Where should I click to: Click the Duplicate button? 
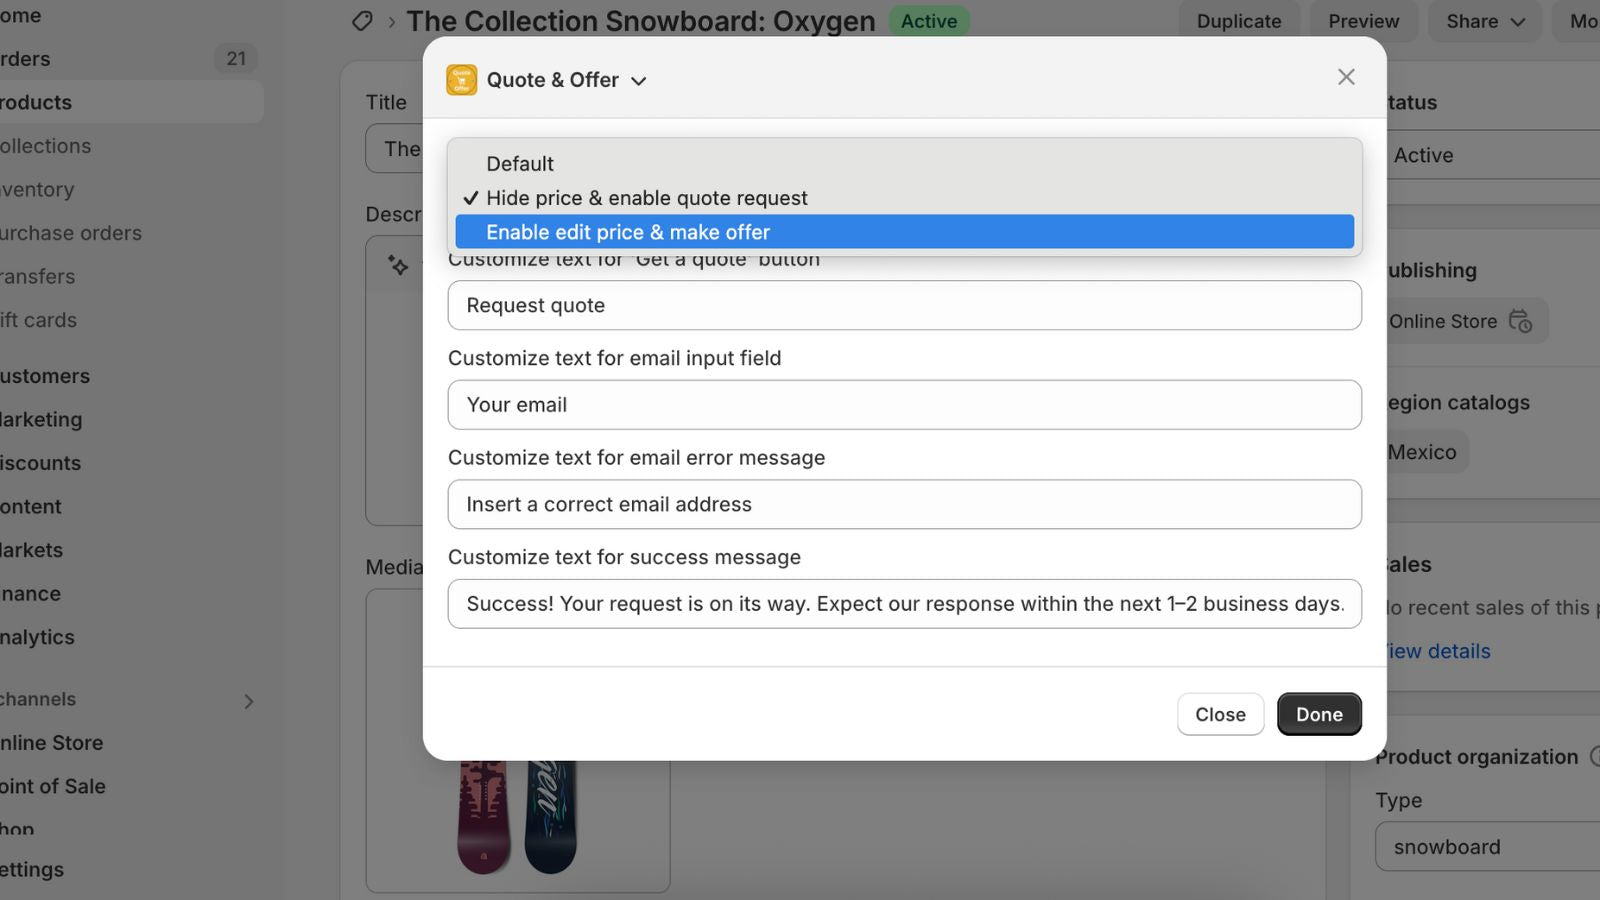point(1238,21)
